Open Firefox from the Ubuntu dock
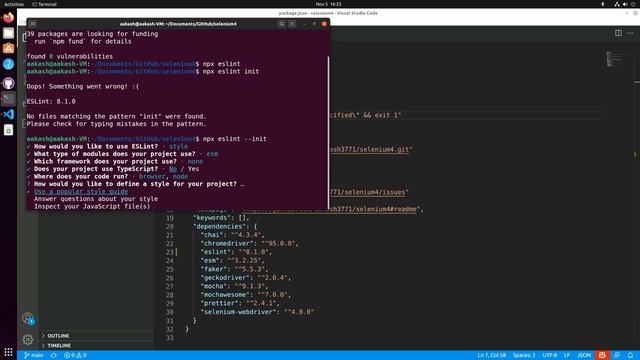This screenshot has width=640, height=360. tap(8, 18)
